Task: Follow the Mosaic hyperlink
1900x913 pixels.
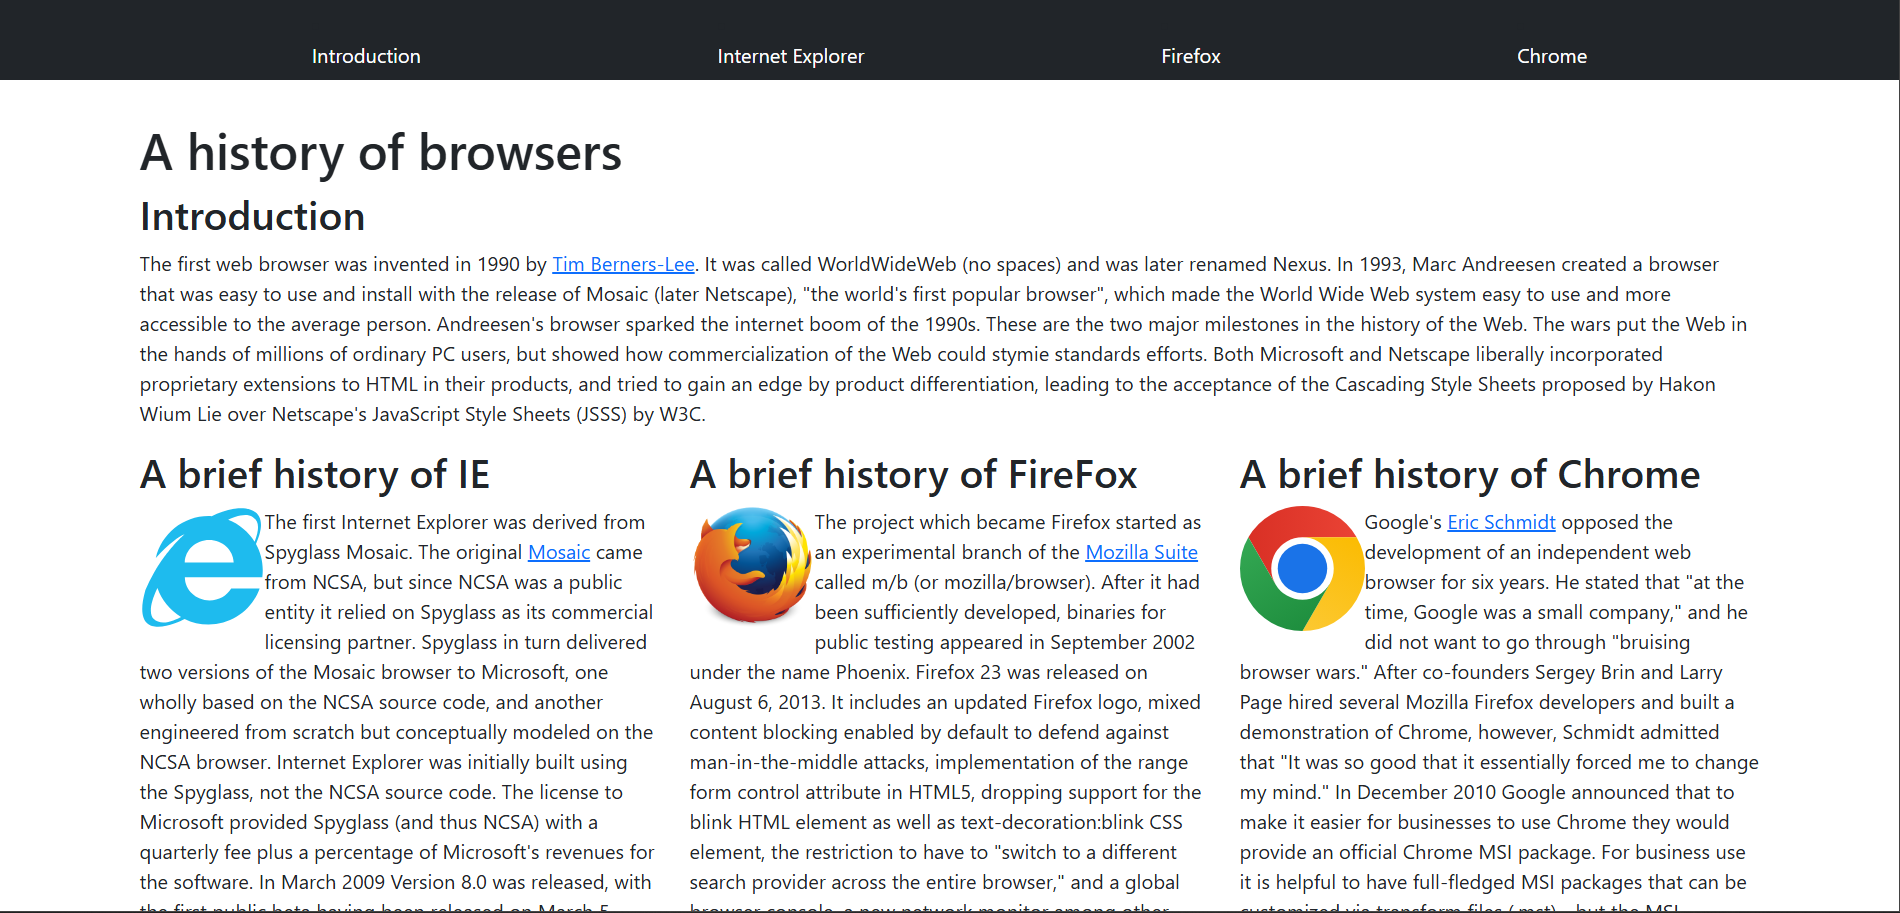Action: point(558,552)
